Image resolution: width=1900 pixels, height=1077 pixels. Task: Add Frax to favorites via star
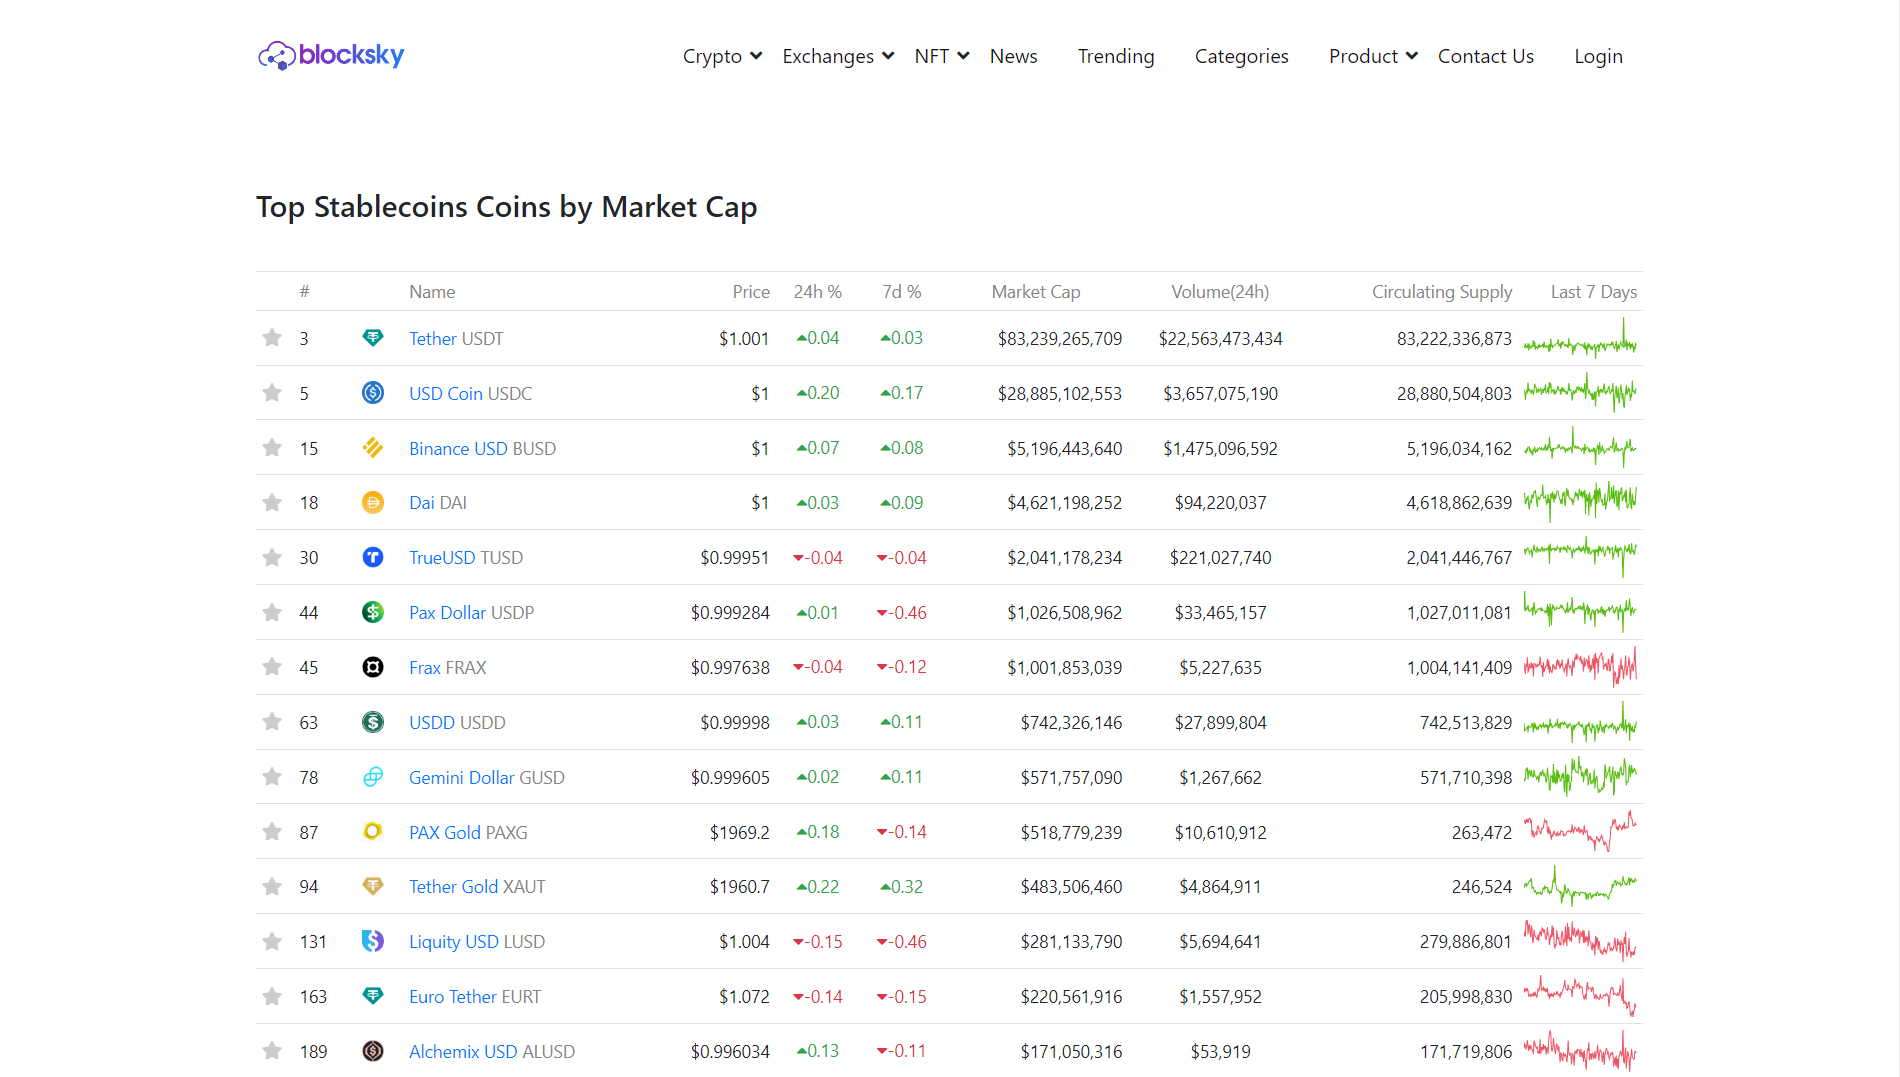point(272,667)
